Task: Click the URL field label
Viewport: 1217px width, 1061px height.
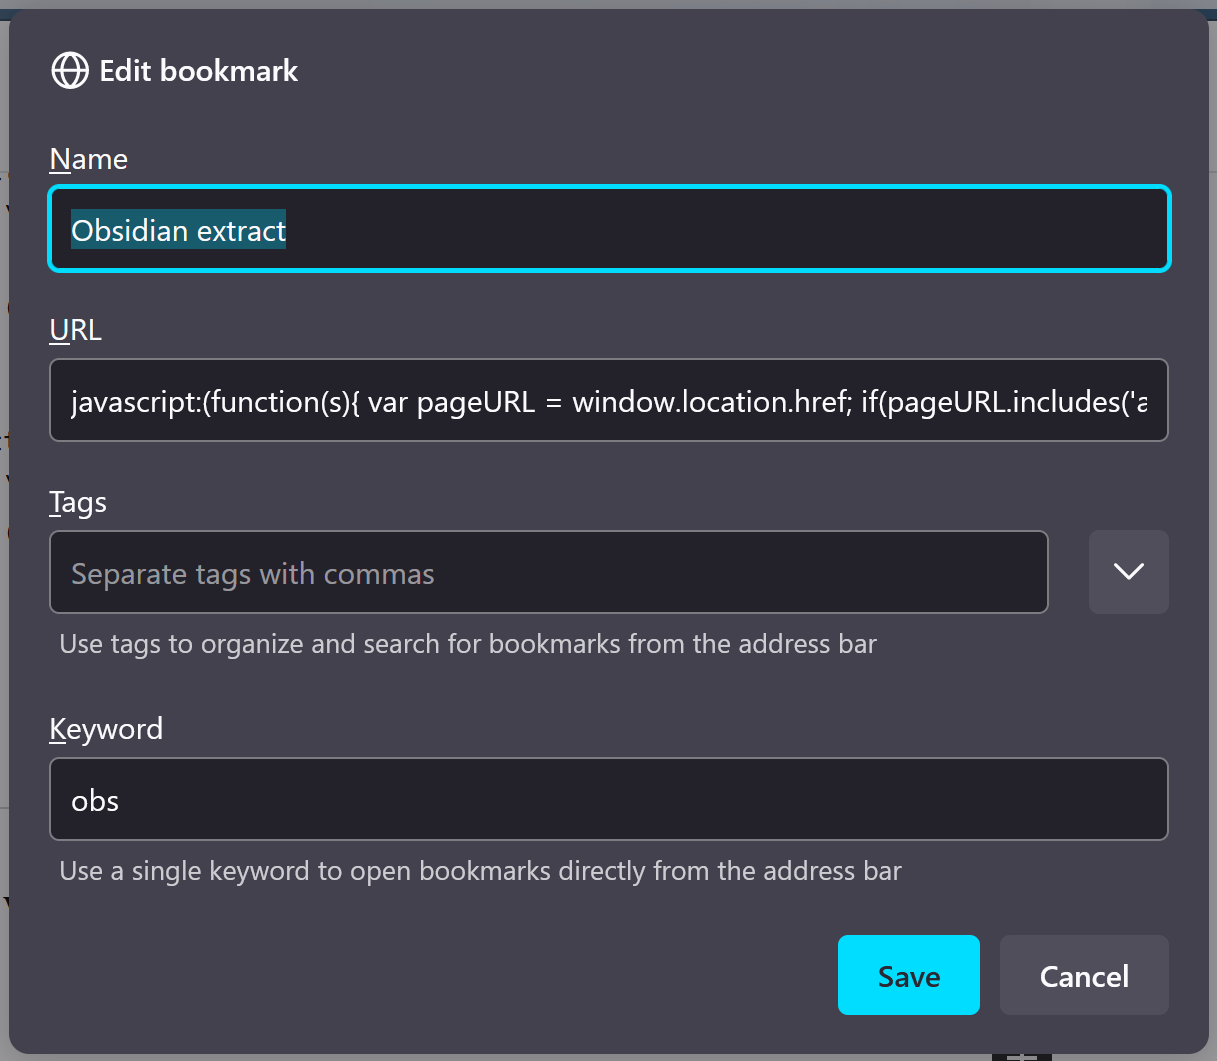Action: tap(76, 330)
